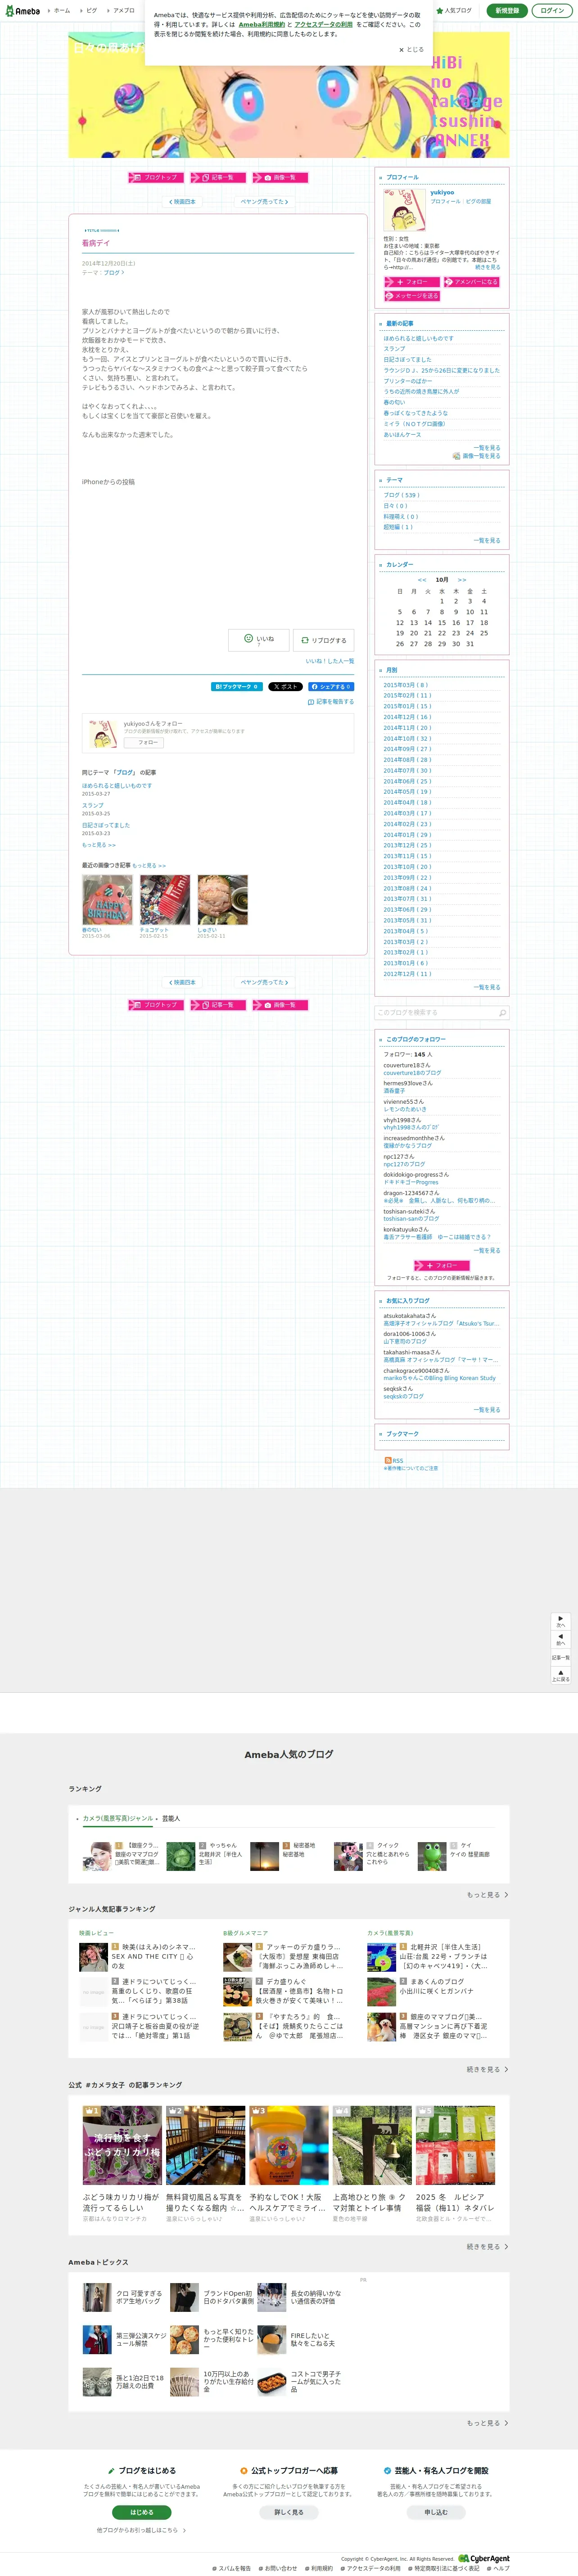Go to the previous month in calendar (<<)
Screen dimensions: 578x2576
(422, 580)
